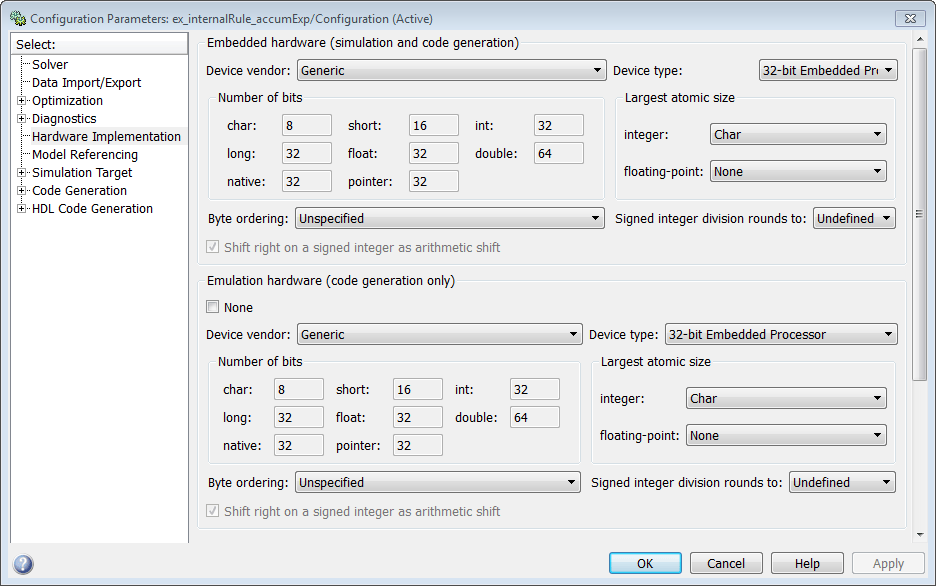This screenshot has width=936, height=586.
Task: Expand the Simulation Target node
Action: (21, 172)
